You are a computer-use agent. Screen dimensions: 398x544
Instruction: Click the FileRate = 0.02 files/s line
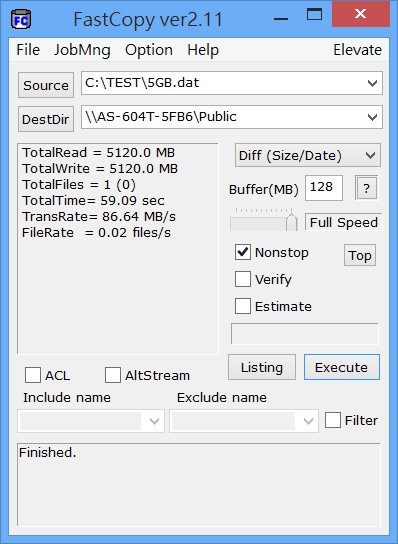(x=96, y=232)
